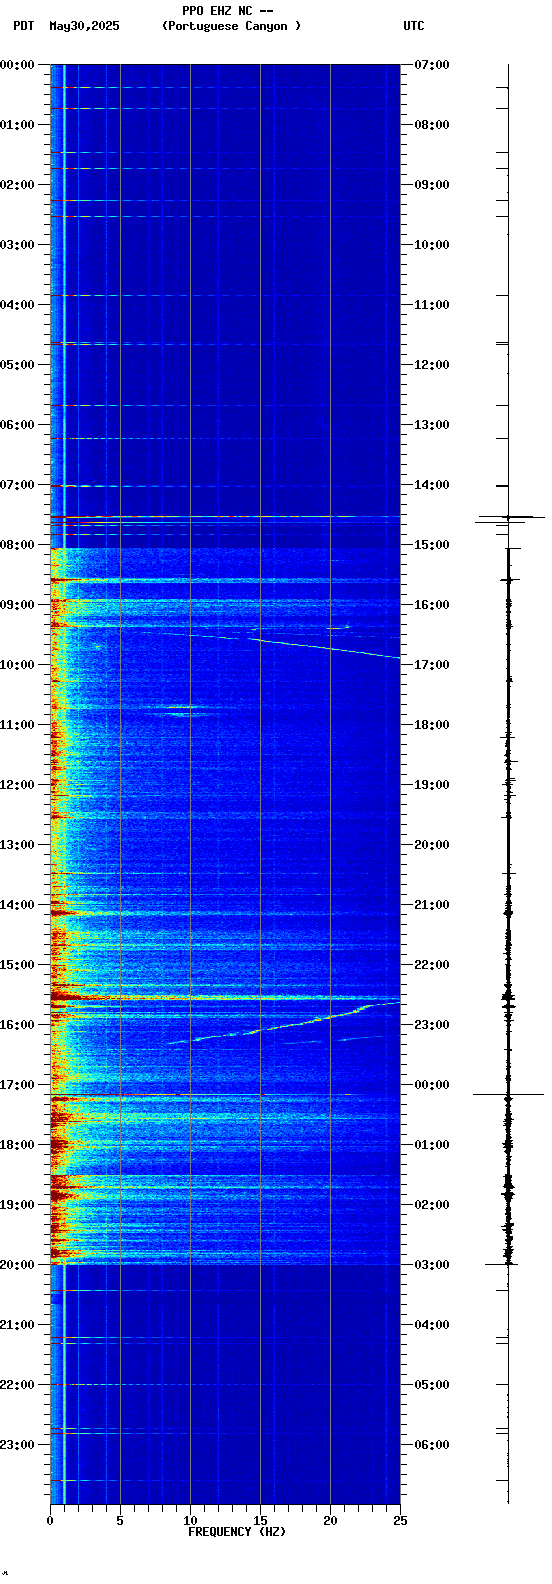Click the PDT time label '16:00'
This screenshot has width=552, height=1584.
(17, 1025)
